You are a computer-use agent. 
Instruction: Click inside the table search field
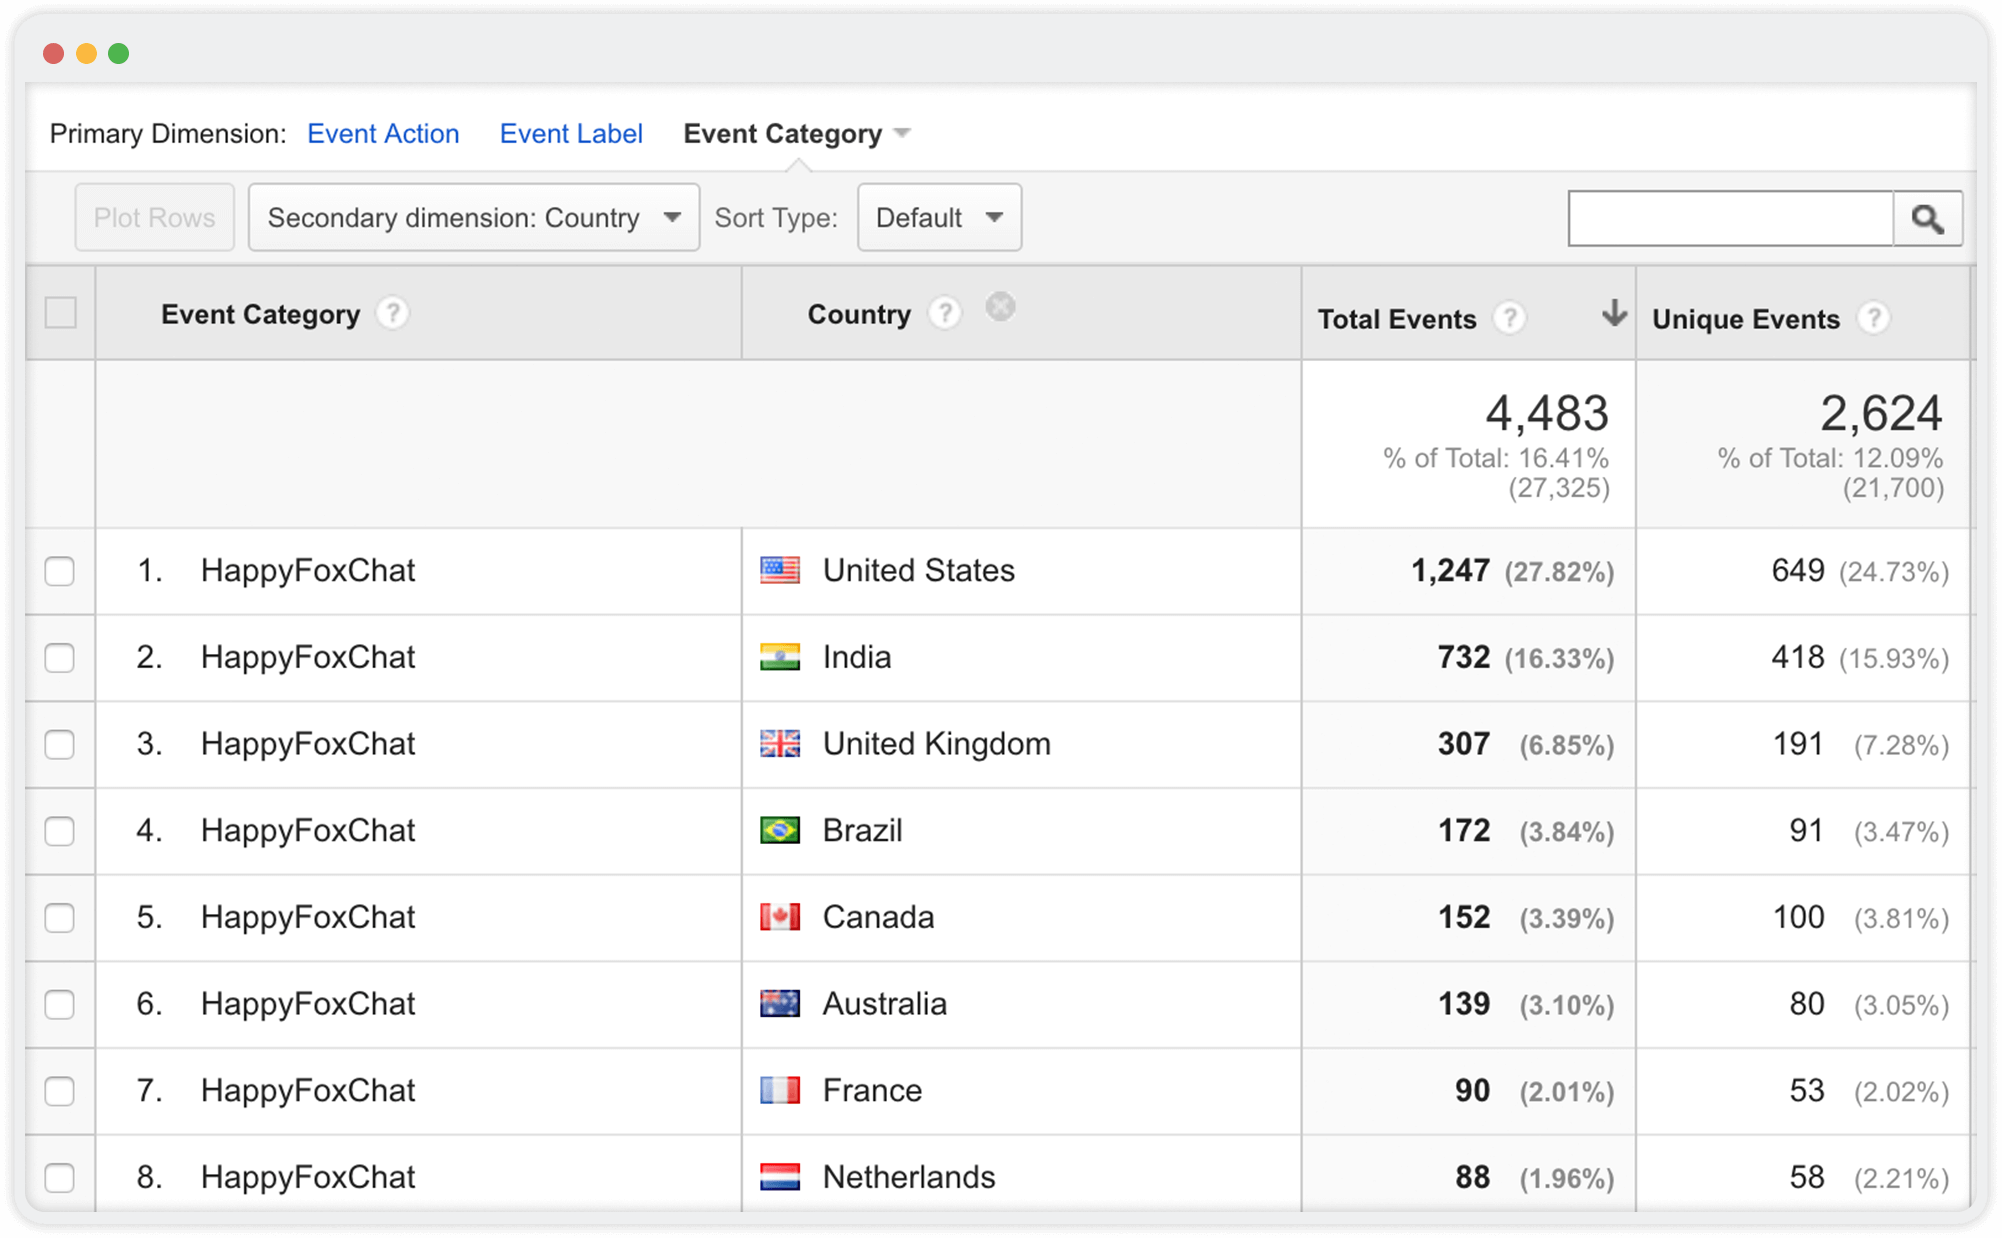click(1731, 218)
